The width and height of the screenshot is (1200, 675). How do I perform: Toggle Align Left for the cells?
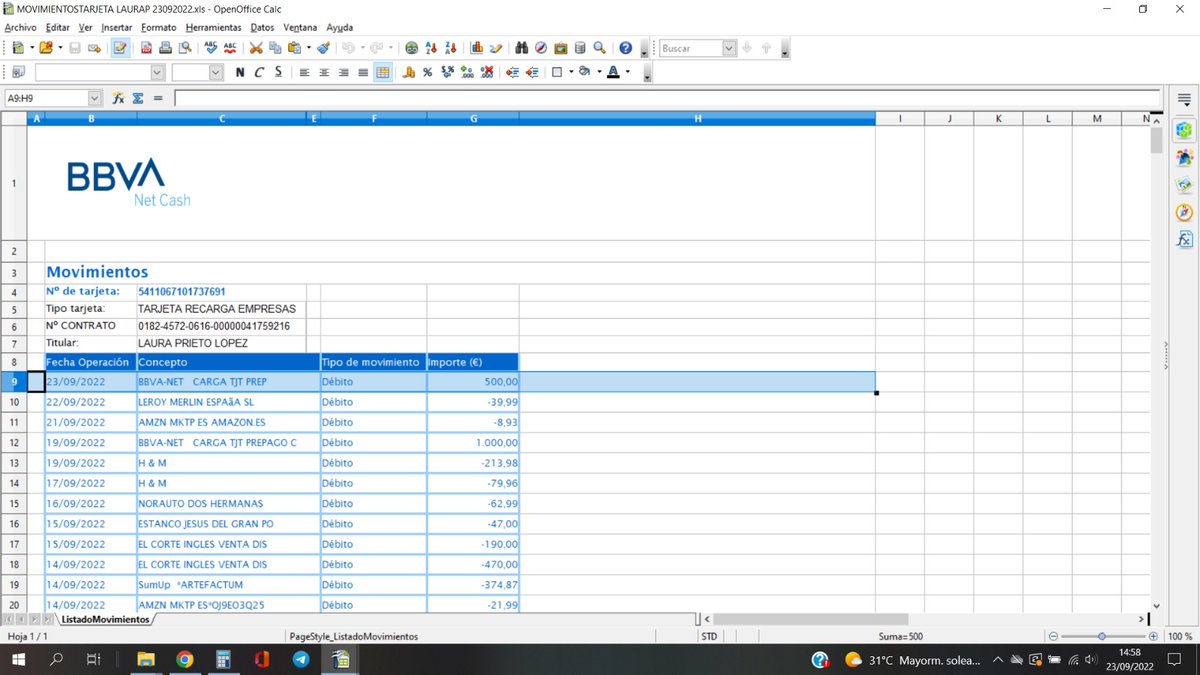305,72
